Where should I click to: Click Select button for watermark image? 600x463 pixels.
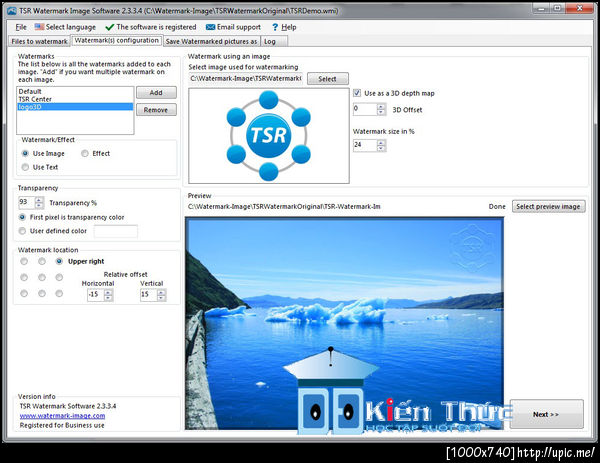pos(328,79)
